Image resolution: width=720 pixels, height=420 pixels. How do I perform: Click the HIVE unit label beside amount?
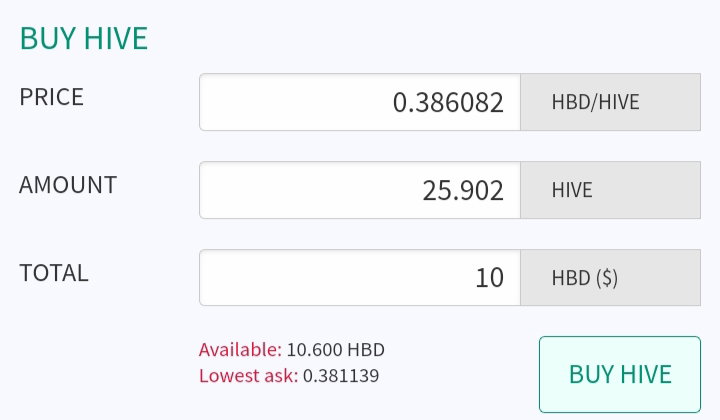[x=572, y=190]
